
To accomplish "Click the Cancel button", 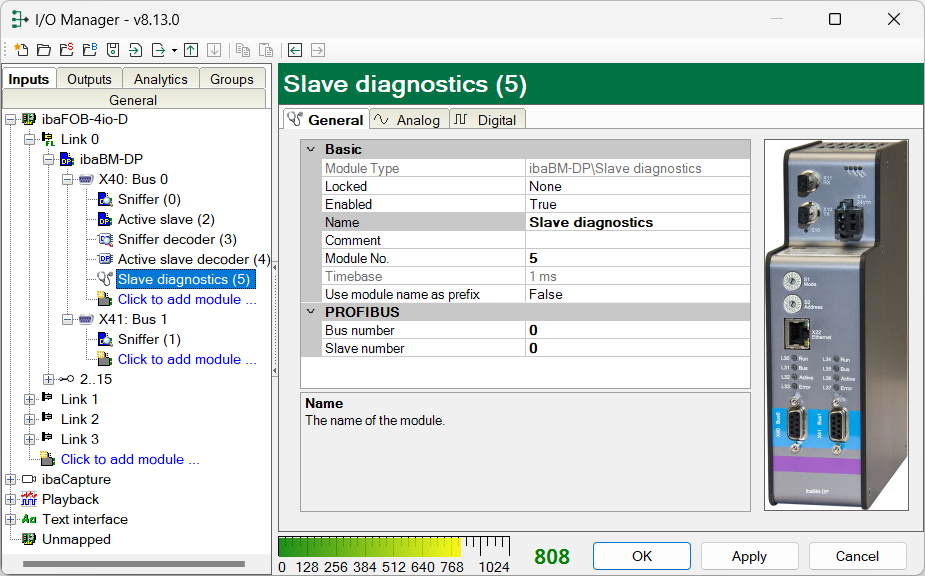I will pos(857,556).
